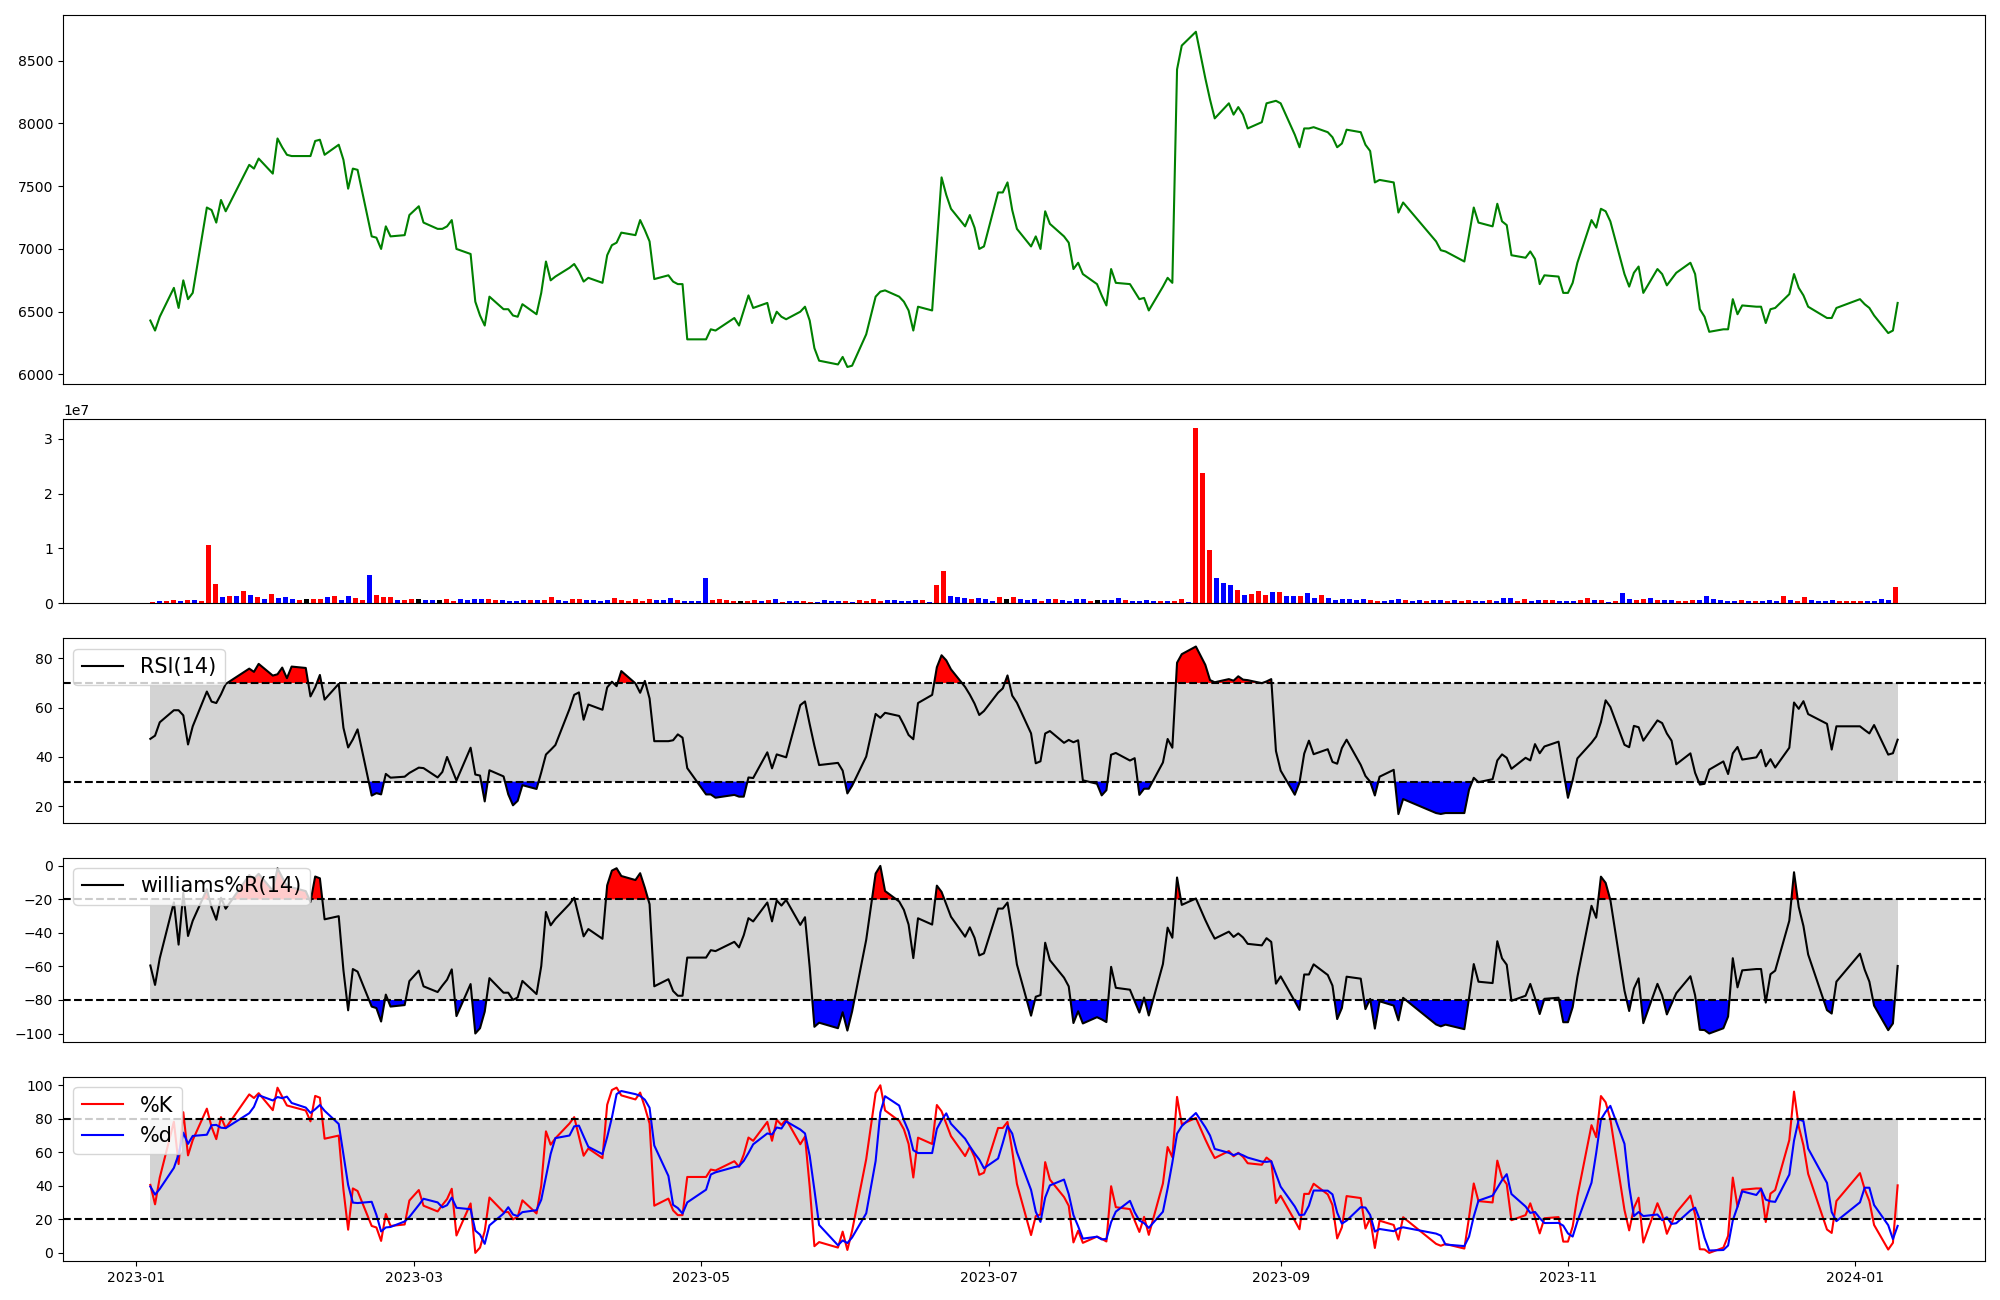This screenshot has height=1300, width=2000.
Task: Click the tall blue volume bar near 2023-05
Action: pos(705,590)
